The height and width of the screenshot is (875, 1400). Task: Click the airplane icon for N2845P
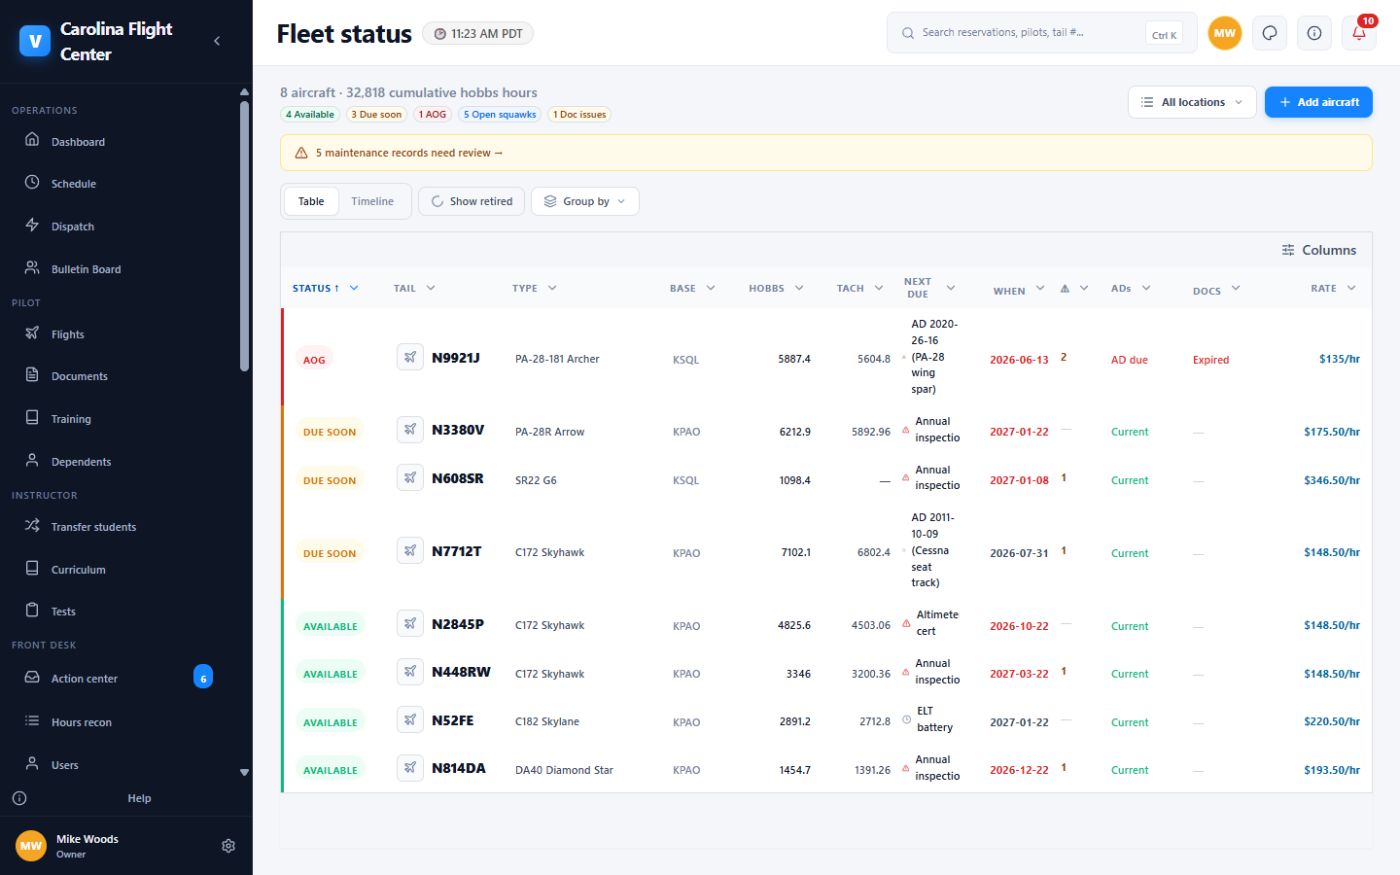pyautogui.click(x=410, y=625)
